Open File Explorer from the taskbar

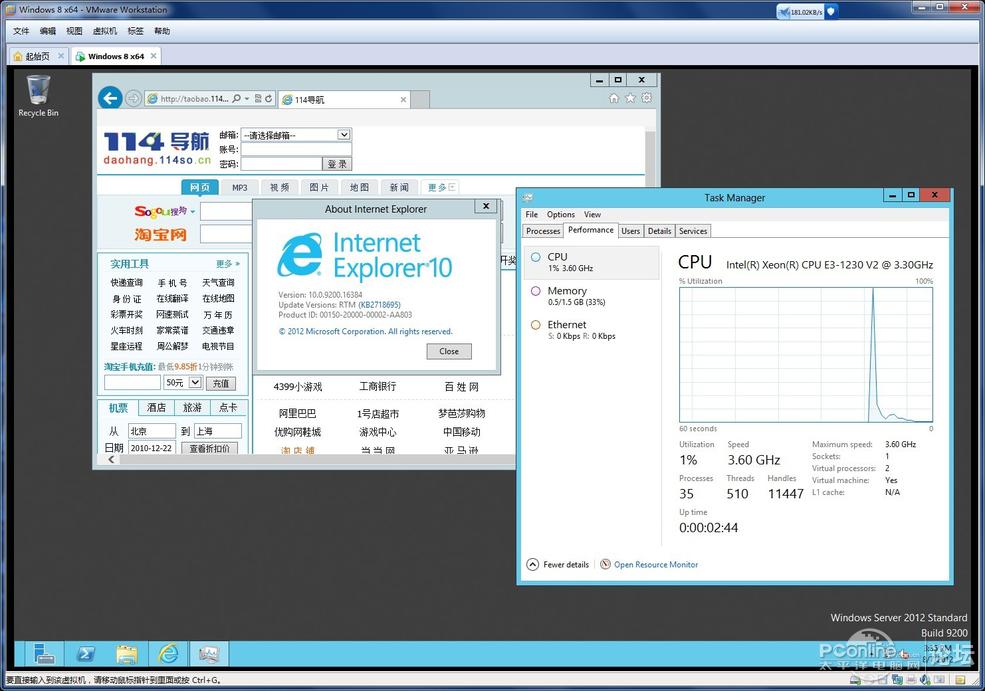(x=126, y=654)
